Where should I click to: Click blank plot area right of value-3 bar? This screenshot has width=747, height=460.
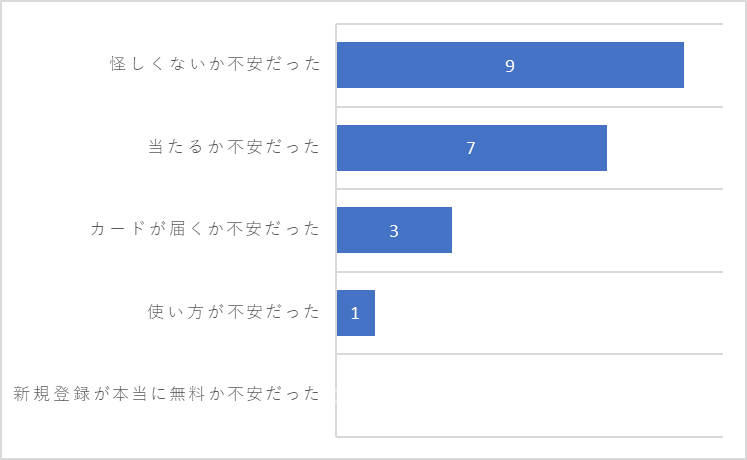click(587, 230)
